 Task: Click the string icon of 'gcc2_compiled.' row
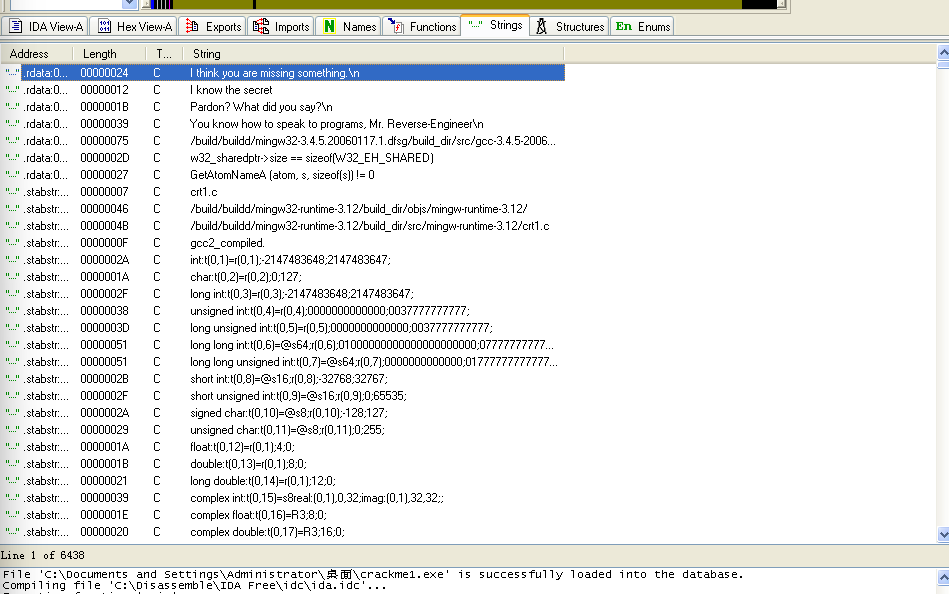(12, 243)
